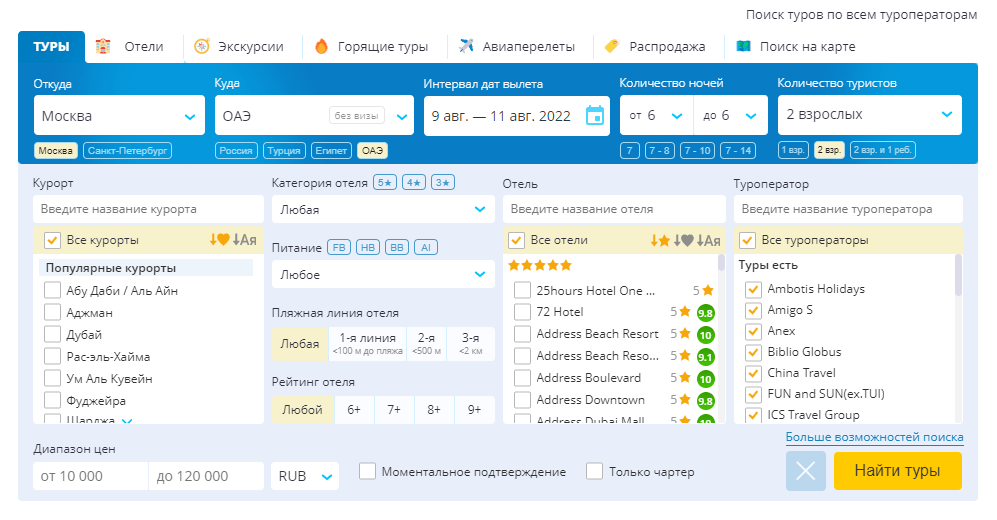Open the nights 'до 6' dropdown
The height and width of the screenshot is (520, 997).
(731, 115)
